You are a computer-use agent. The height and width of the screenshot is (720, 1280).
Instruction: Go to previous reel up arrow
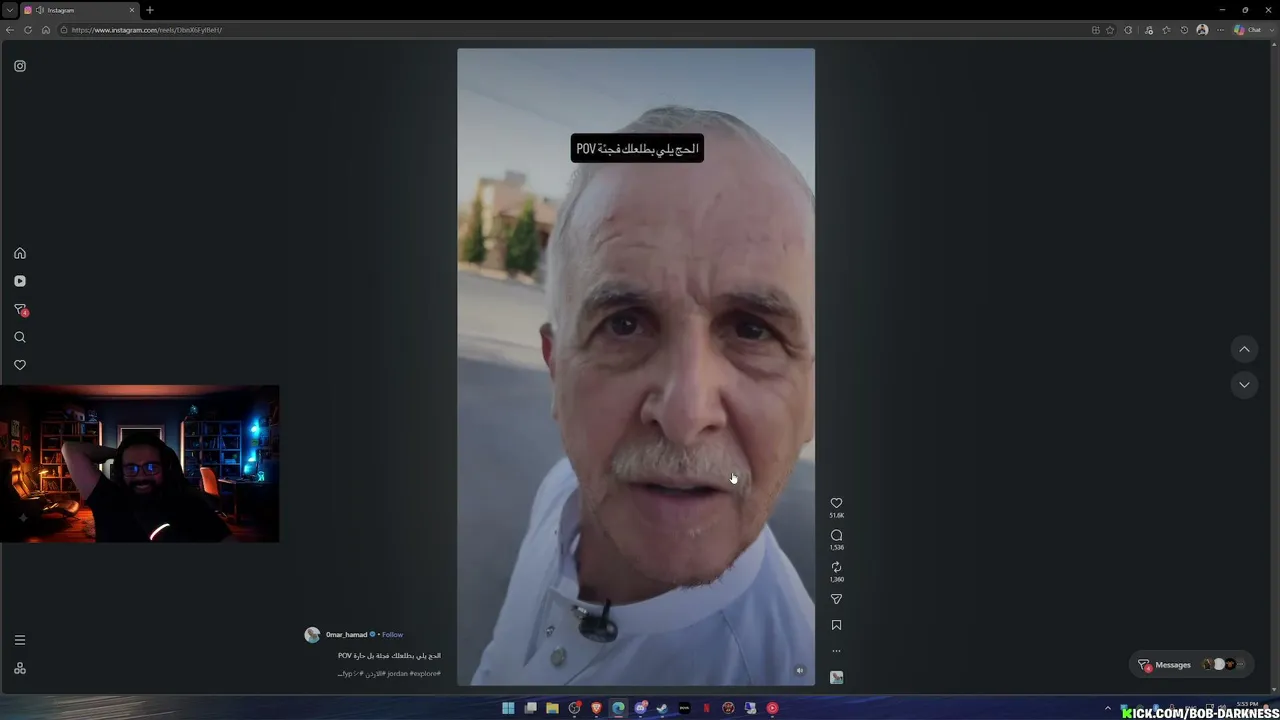click(x=1244, y=349)
